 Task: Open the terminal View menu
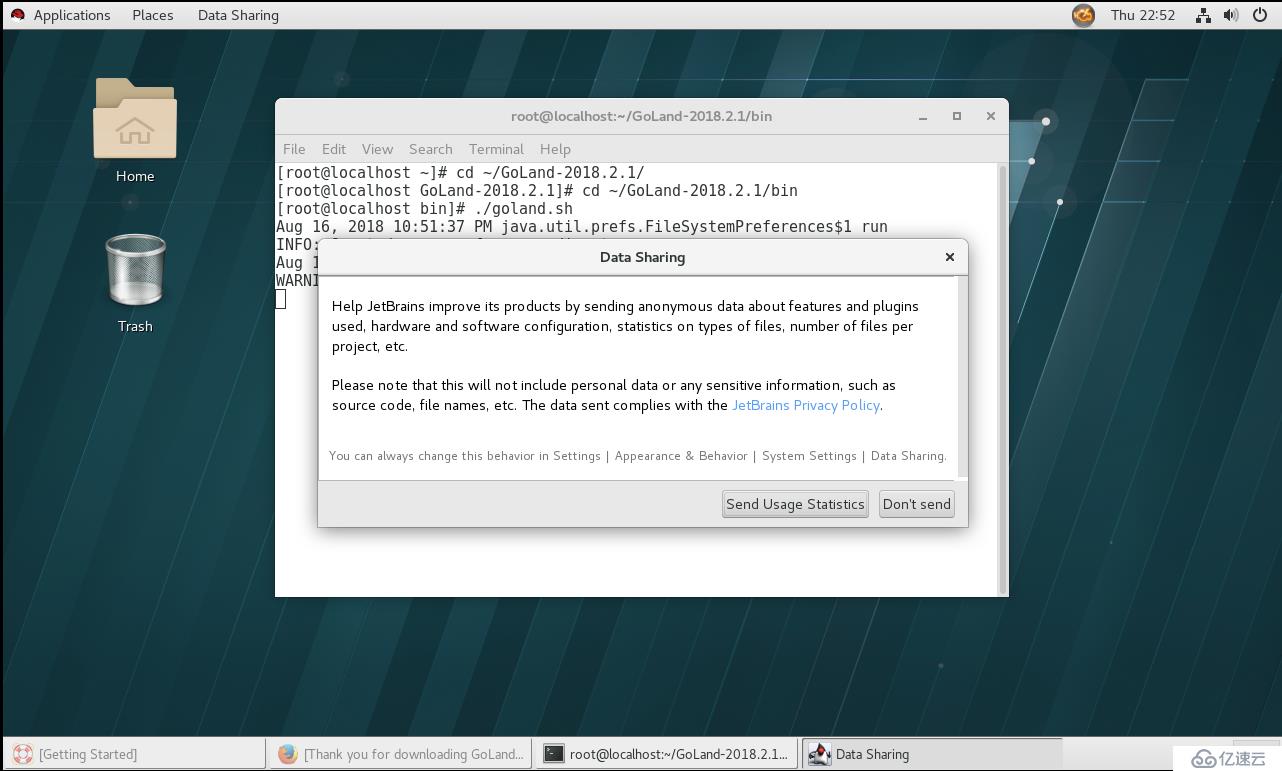point(377,149)
